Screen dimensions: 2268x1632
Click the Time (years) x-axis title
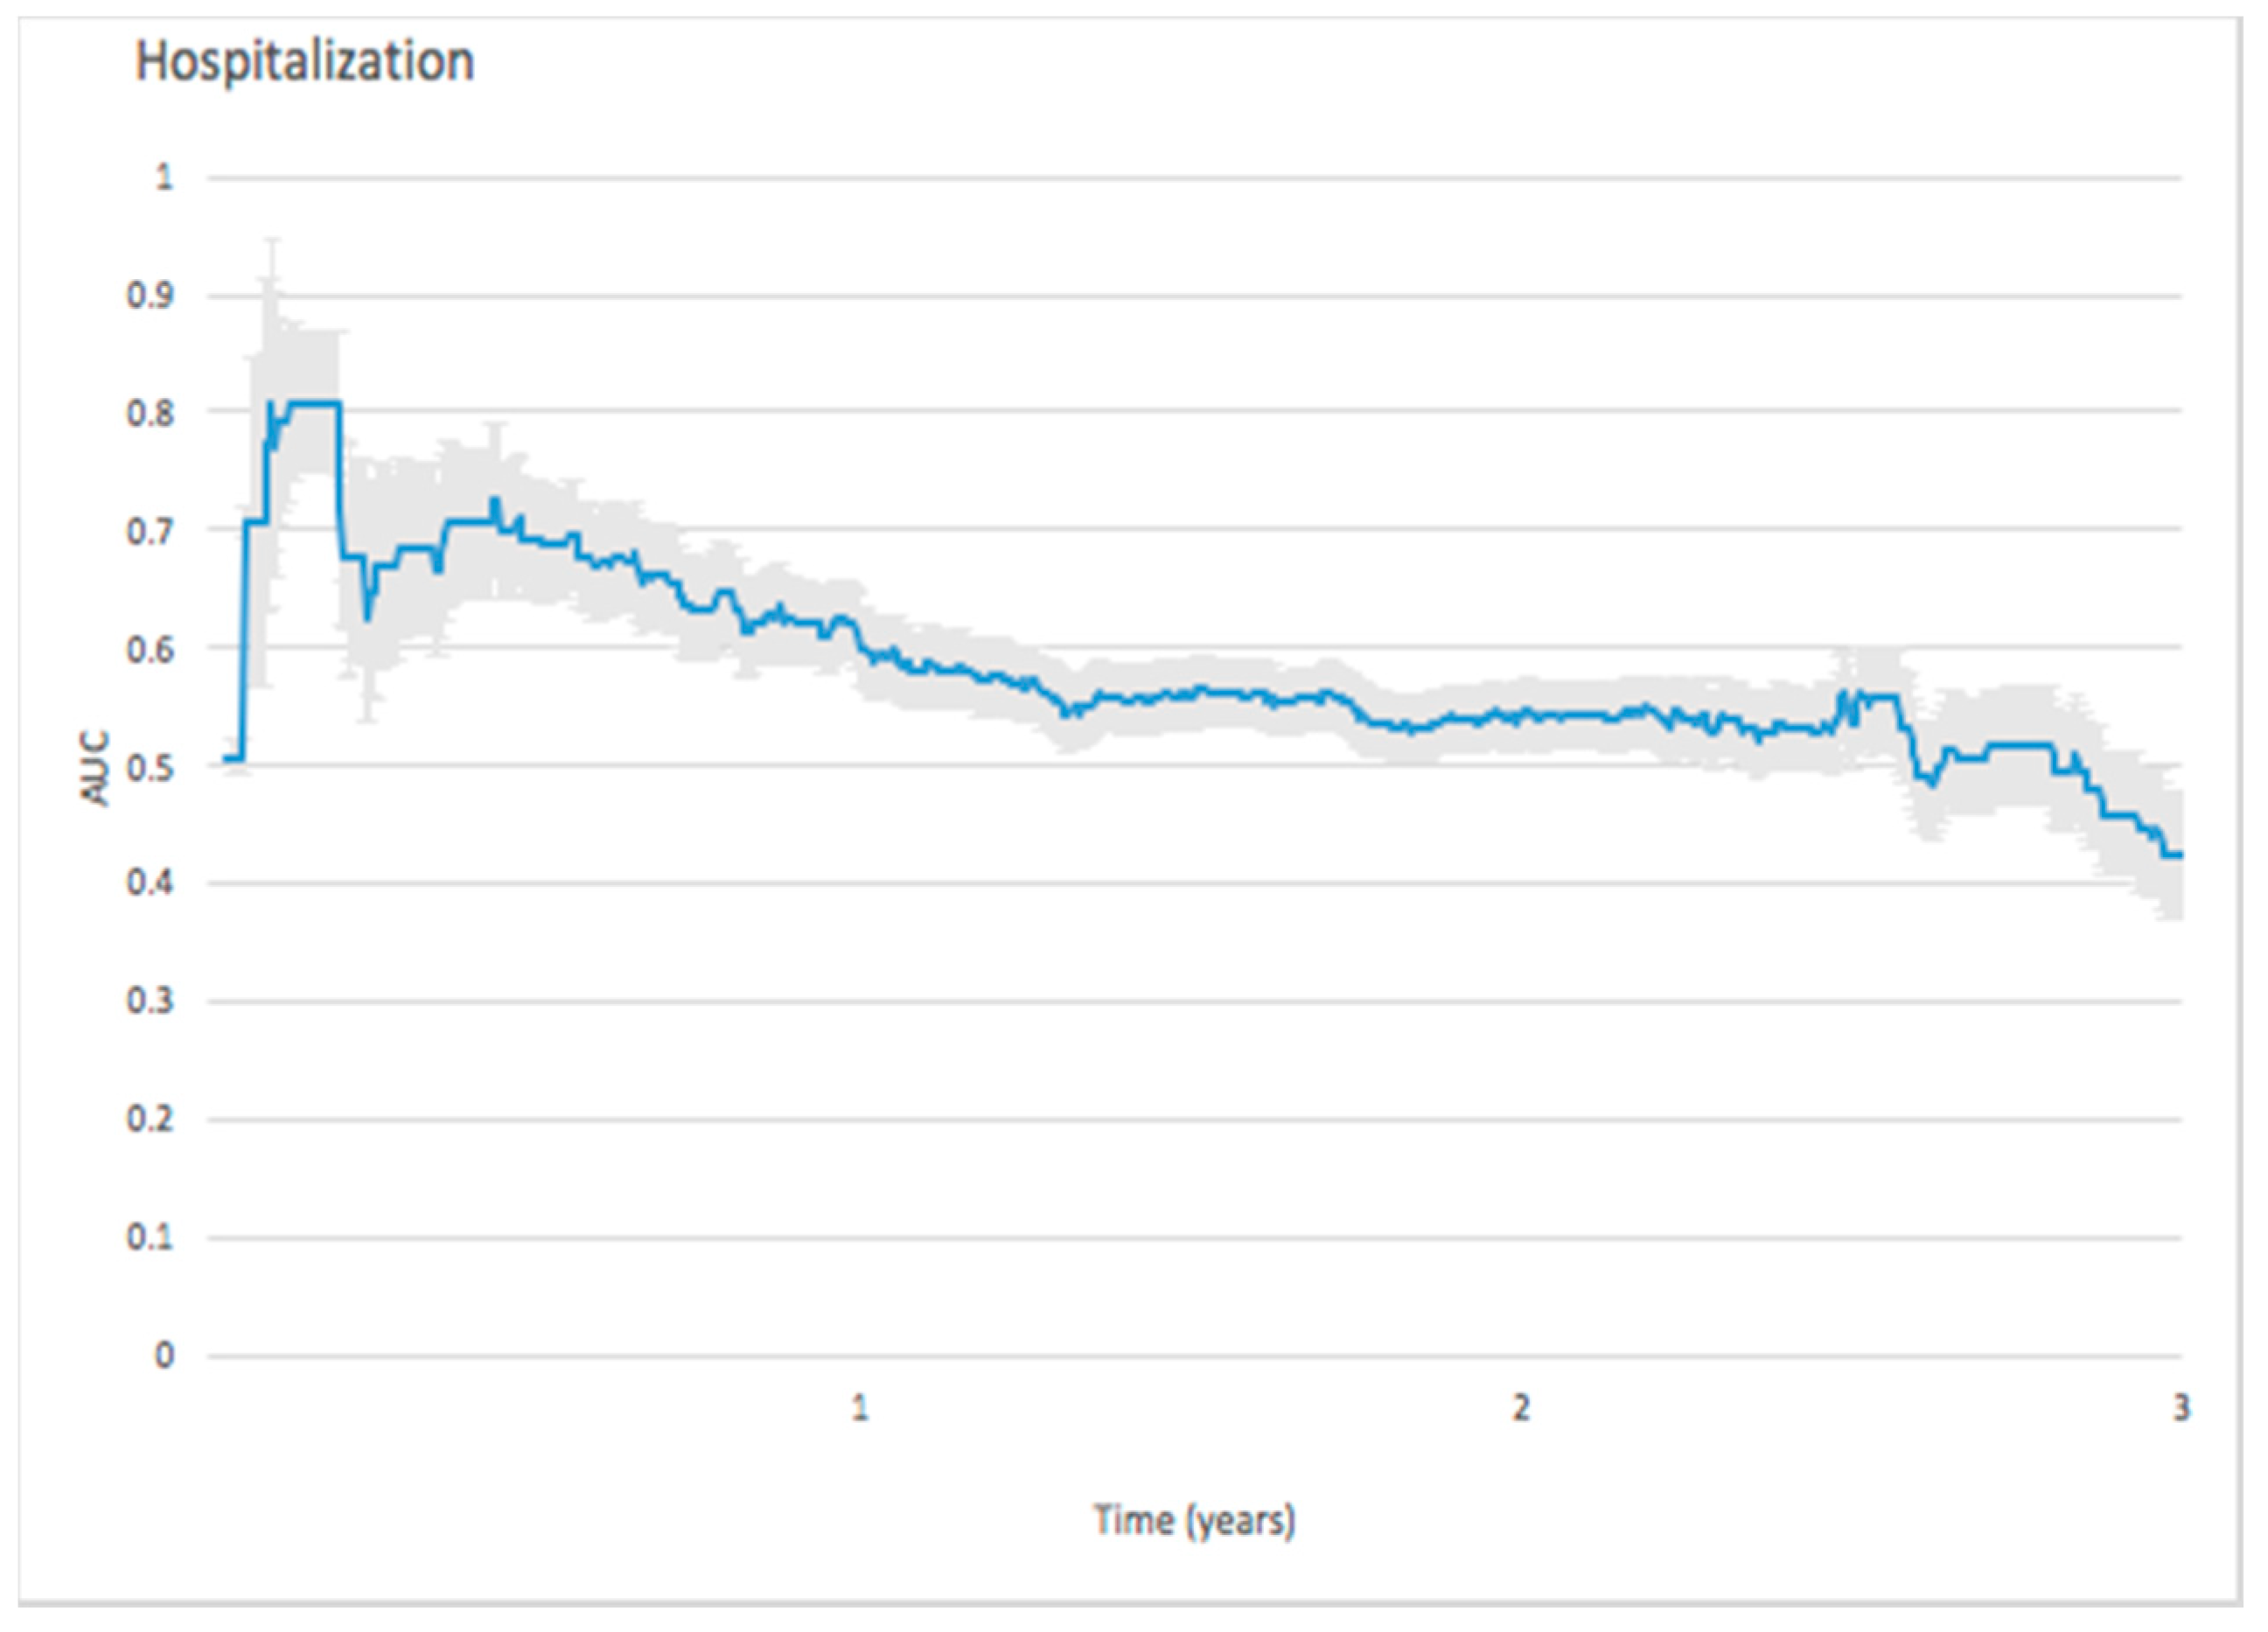[x=1194, y=1520]
